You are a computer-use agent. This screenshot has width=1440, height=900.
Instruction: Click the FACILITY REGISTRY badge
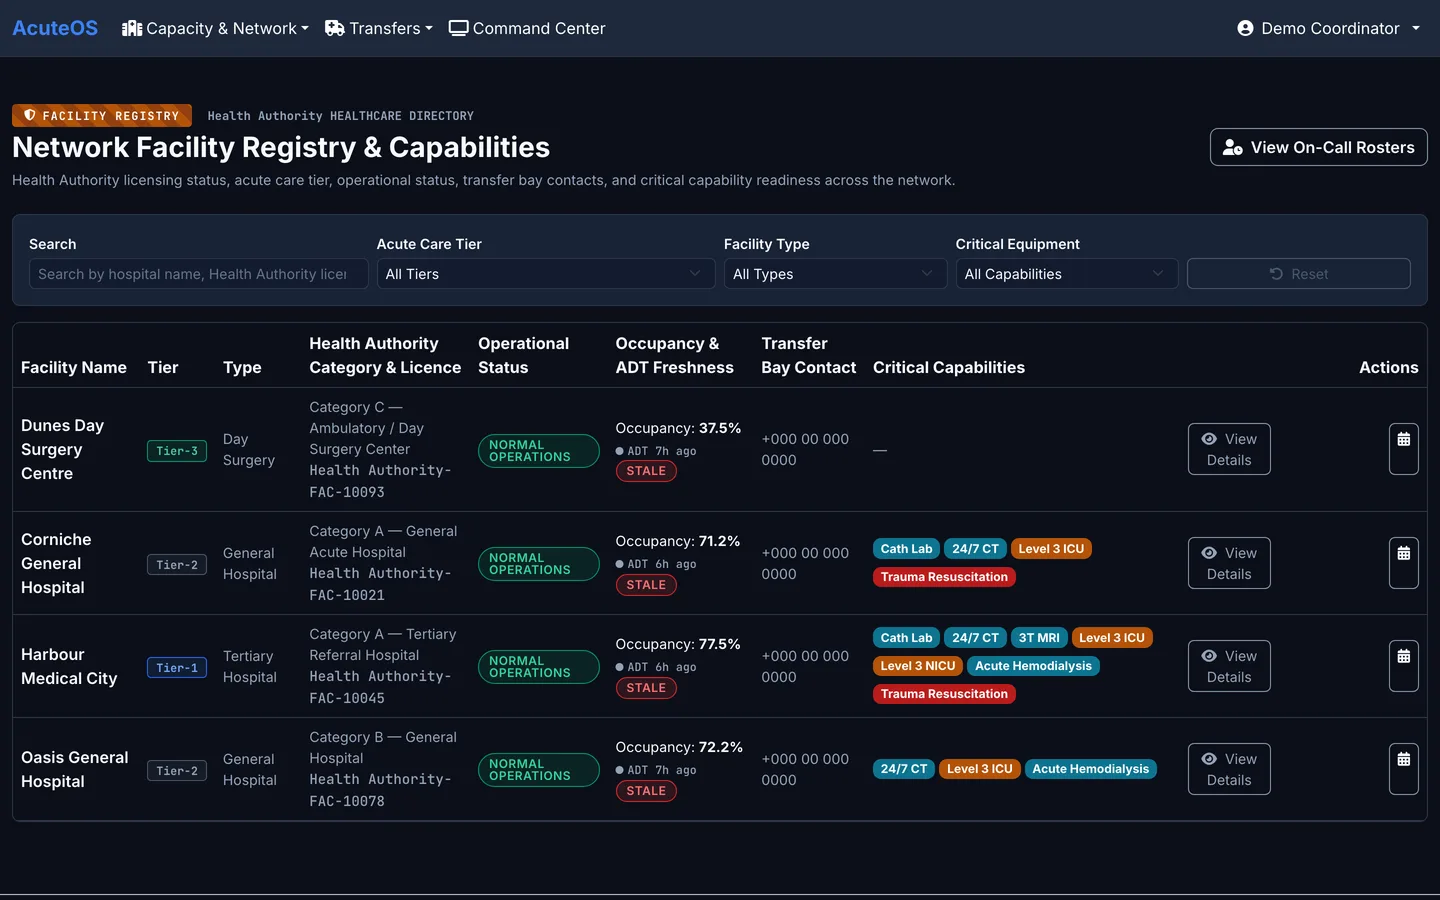point(102,115)
